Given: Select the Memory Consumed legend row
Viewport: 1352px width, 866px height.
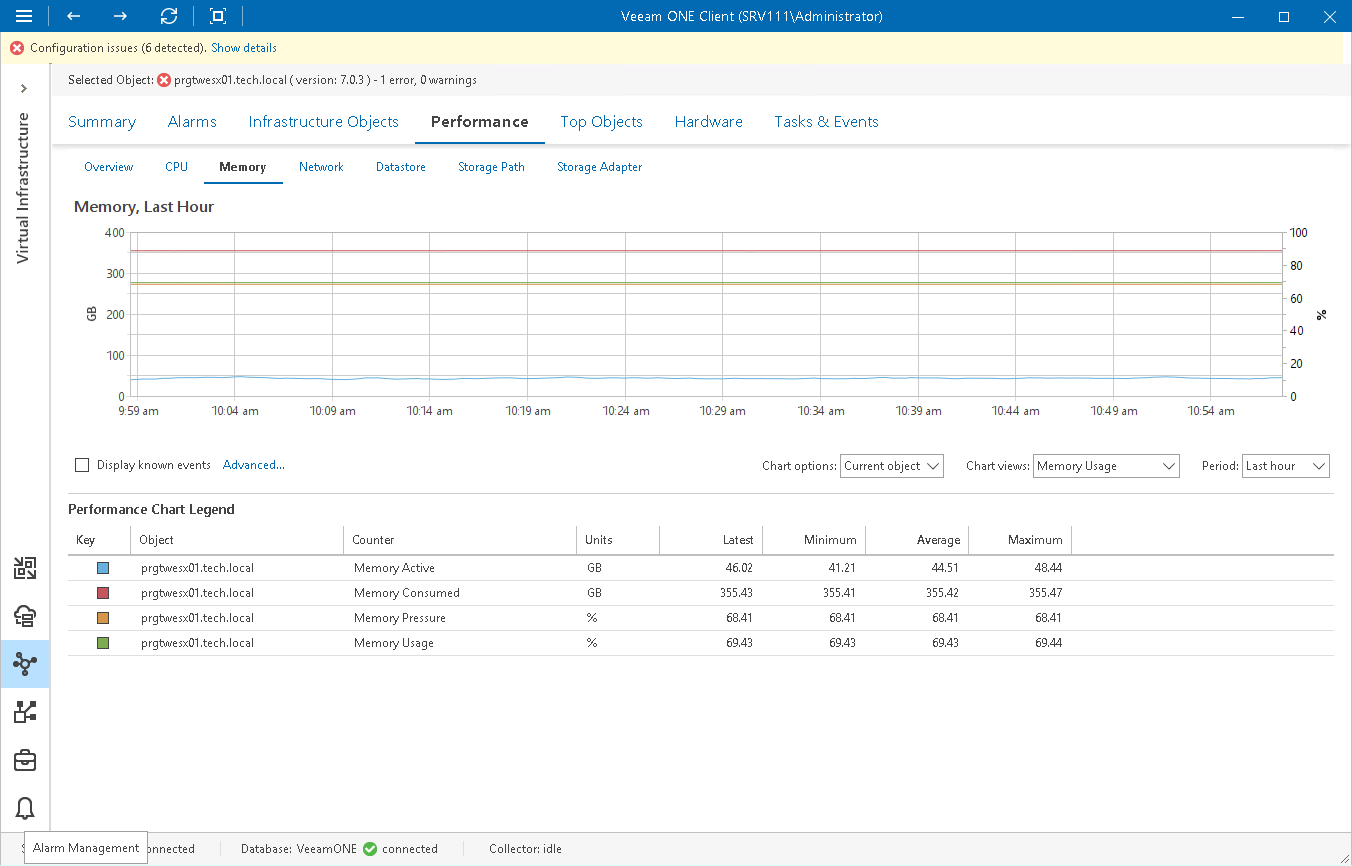Looking at the screenshot, I should click(x=701, y=593).
